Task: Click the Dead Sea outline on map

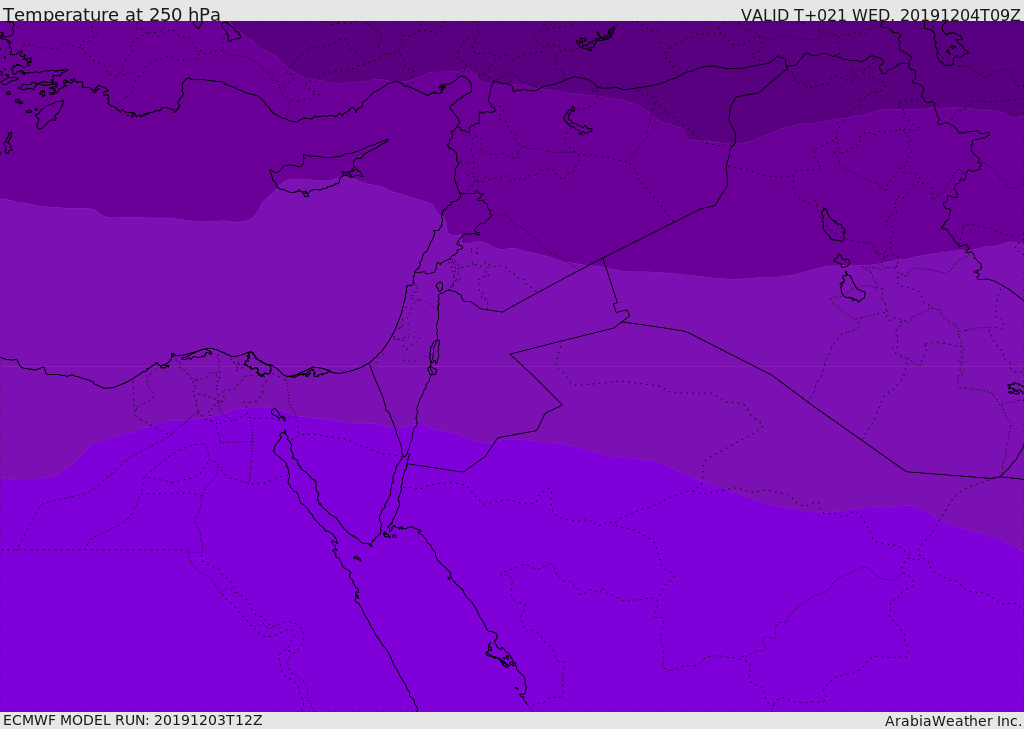Action: click(x=434, y=353)
